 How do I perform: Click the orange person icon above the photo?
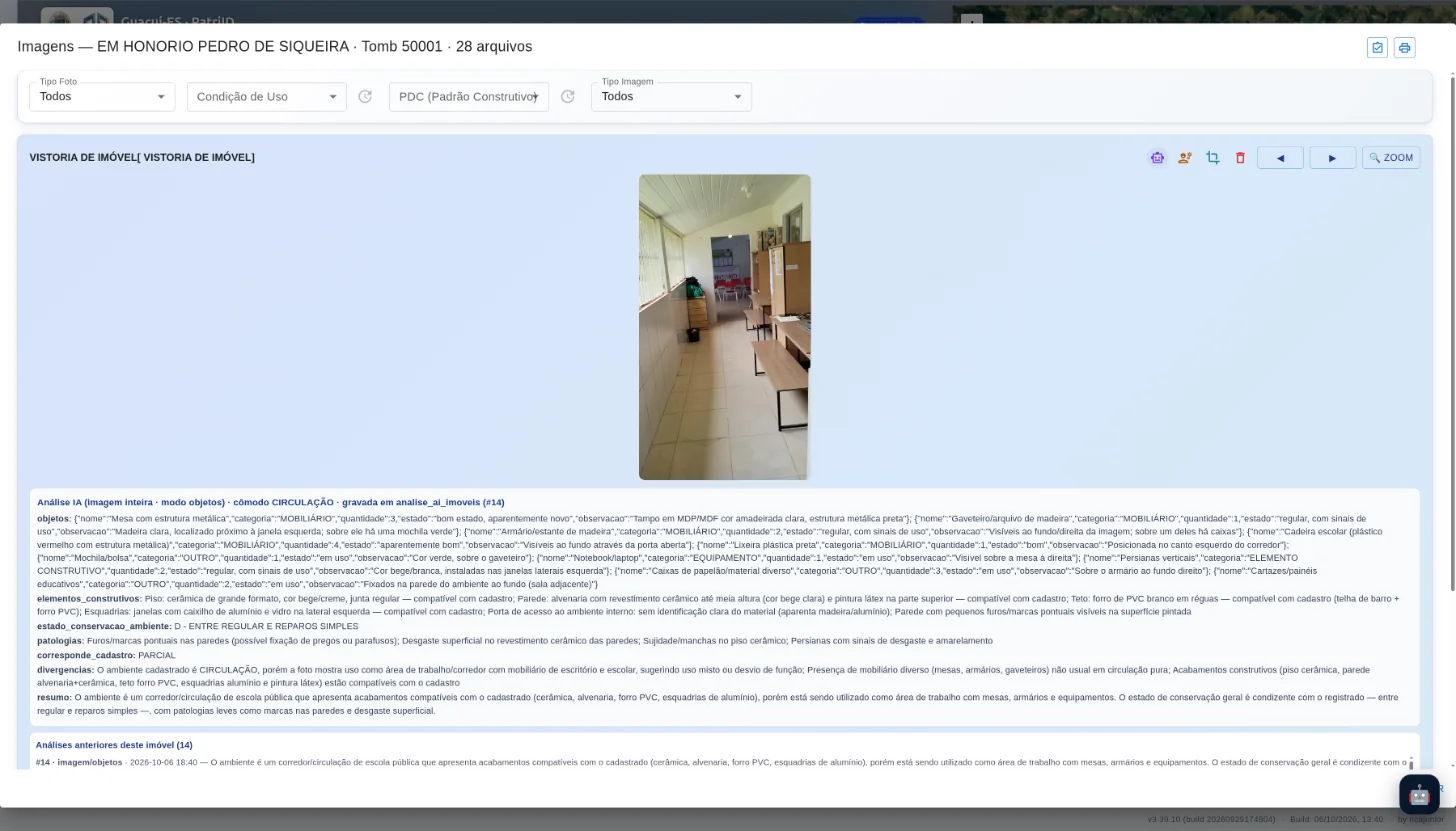point(1185,158)
